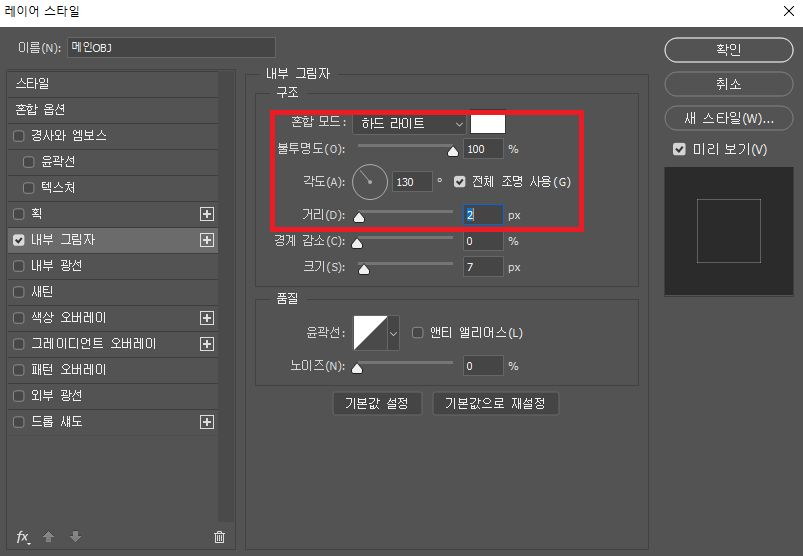
Task: Select the 내부 광선 effect row
Action: [x=113, y=266]
